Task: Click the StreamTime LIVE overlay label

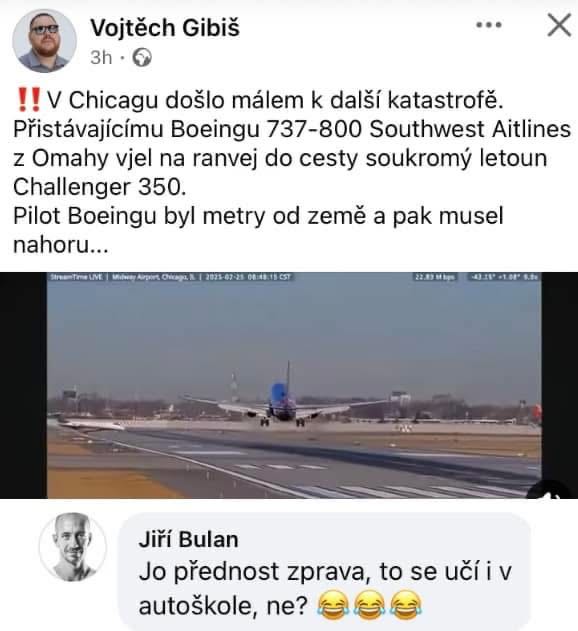Action: point(77,277)
